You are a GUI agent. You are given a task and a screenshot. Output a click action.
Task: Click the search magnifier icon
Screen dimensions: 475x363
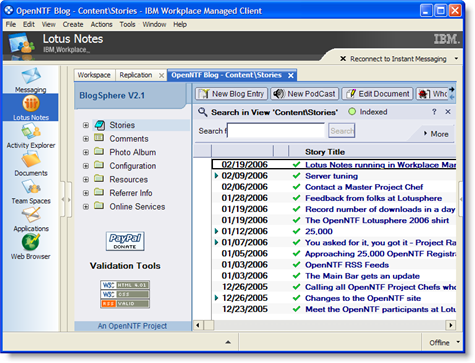202,112
